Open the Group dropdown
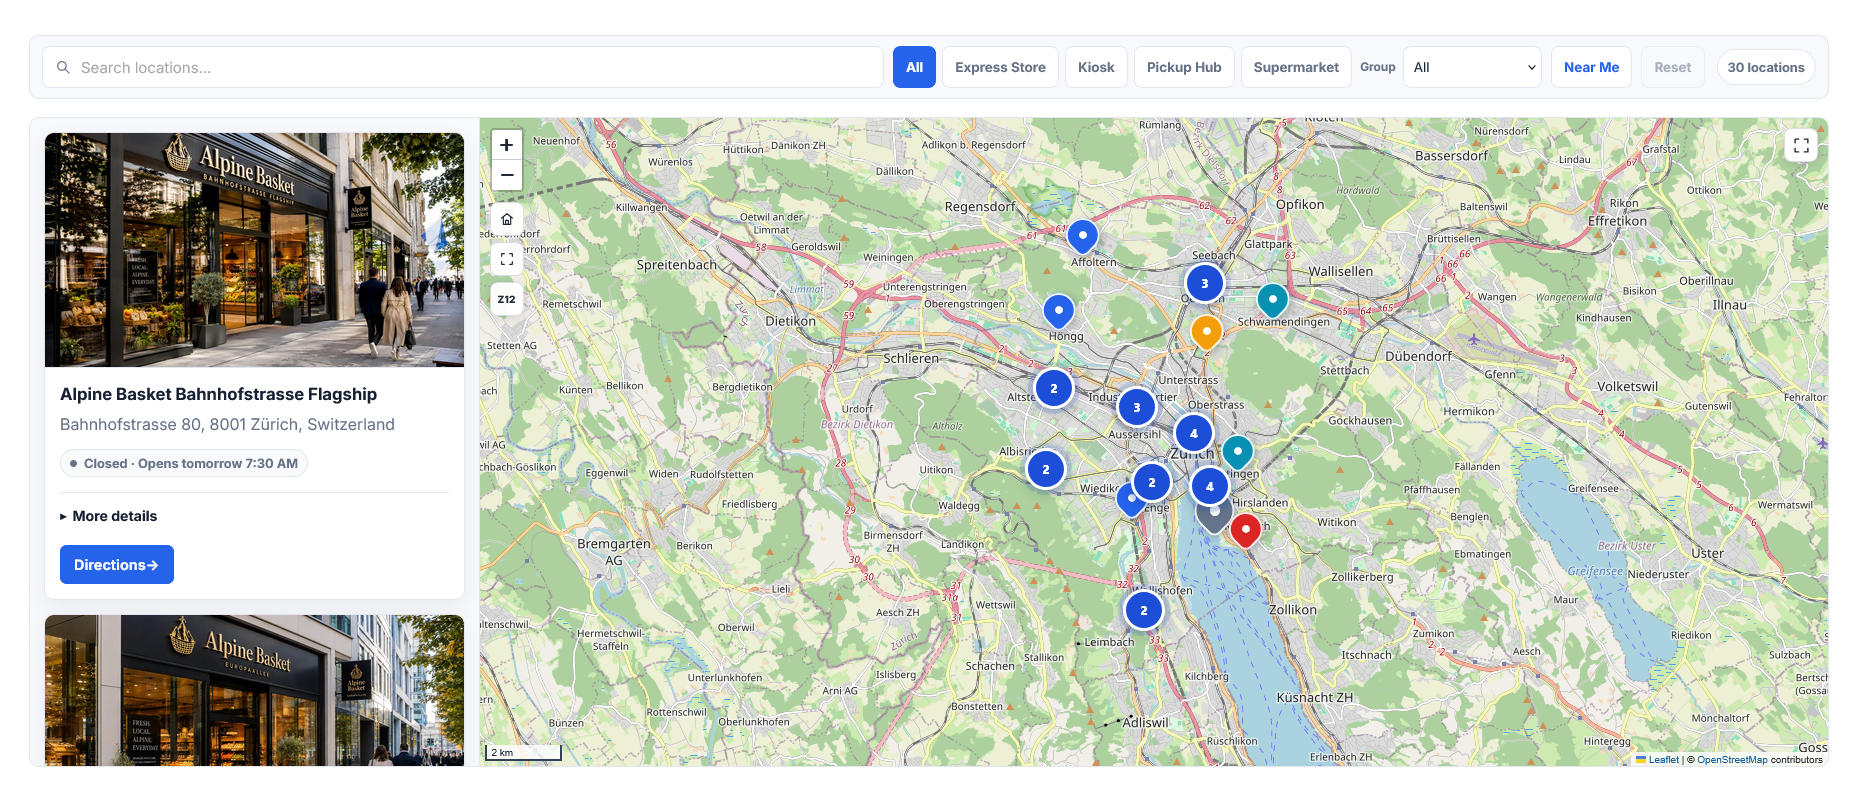The width and height of the screenshot is (1859, 802). pos(1472,67)
